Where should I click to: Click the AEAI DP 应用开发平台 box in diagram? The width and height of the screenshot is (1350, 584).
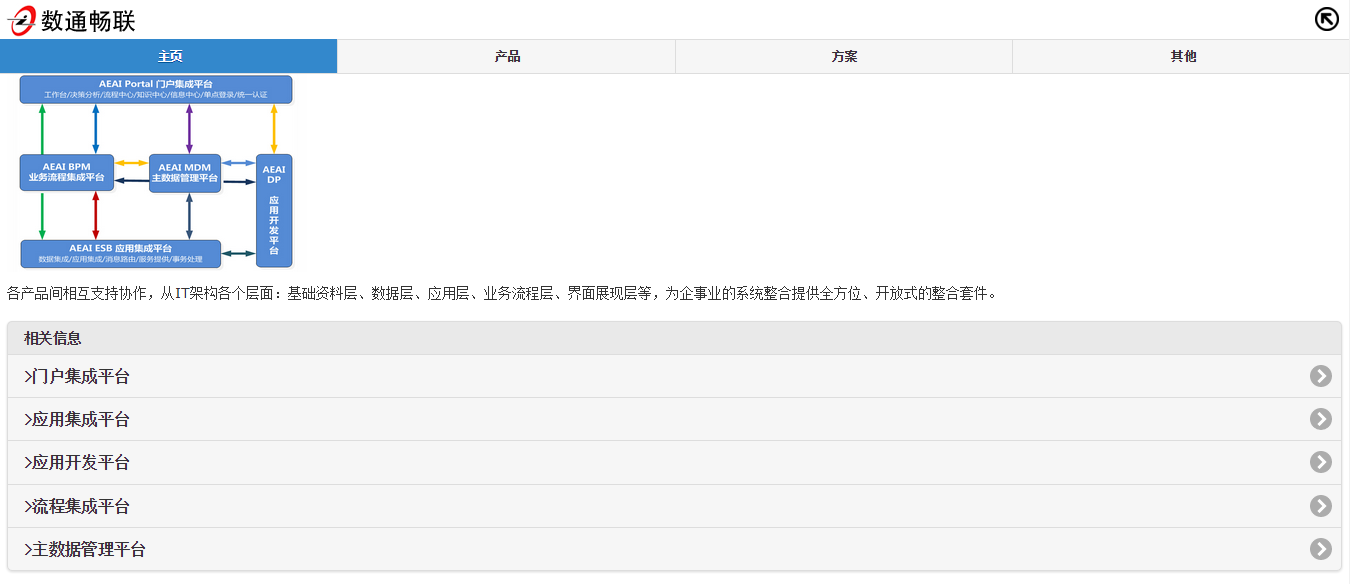(x=274, y=211)
